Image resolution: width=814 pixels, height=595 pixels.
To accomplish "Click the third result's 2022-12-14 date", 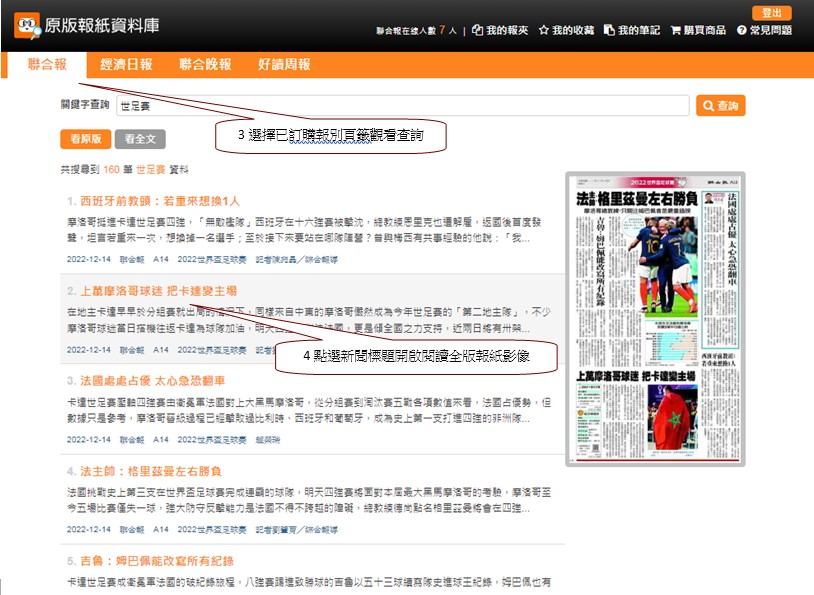I will tap(89, 440).
